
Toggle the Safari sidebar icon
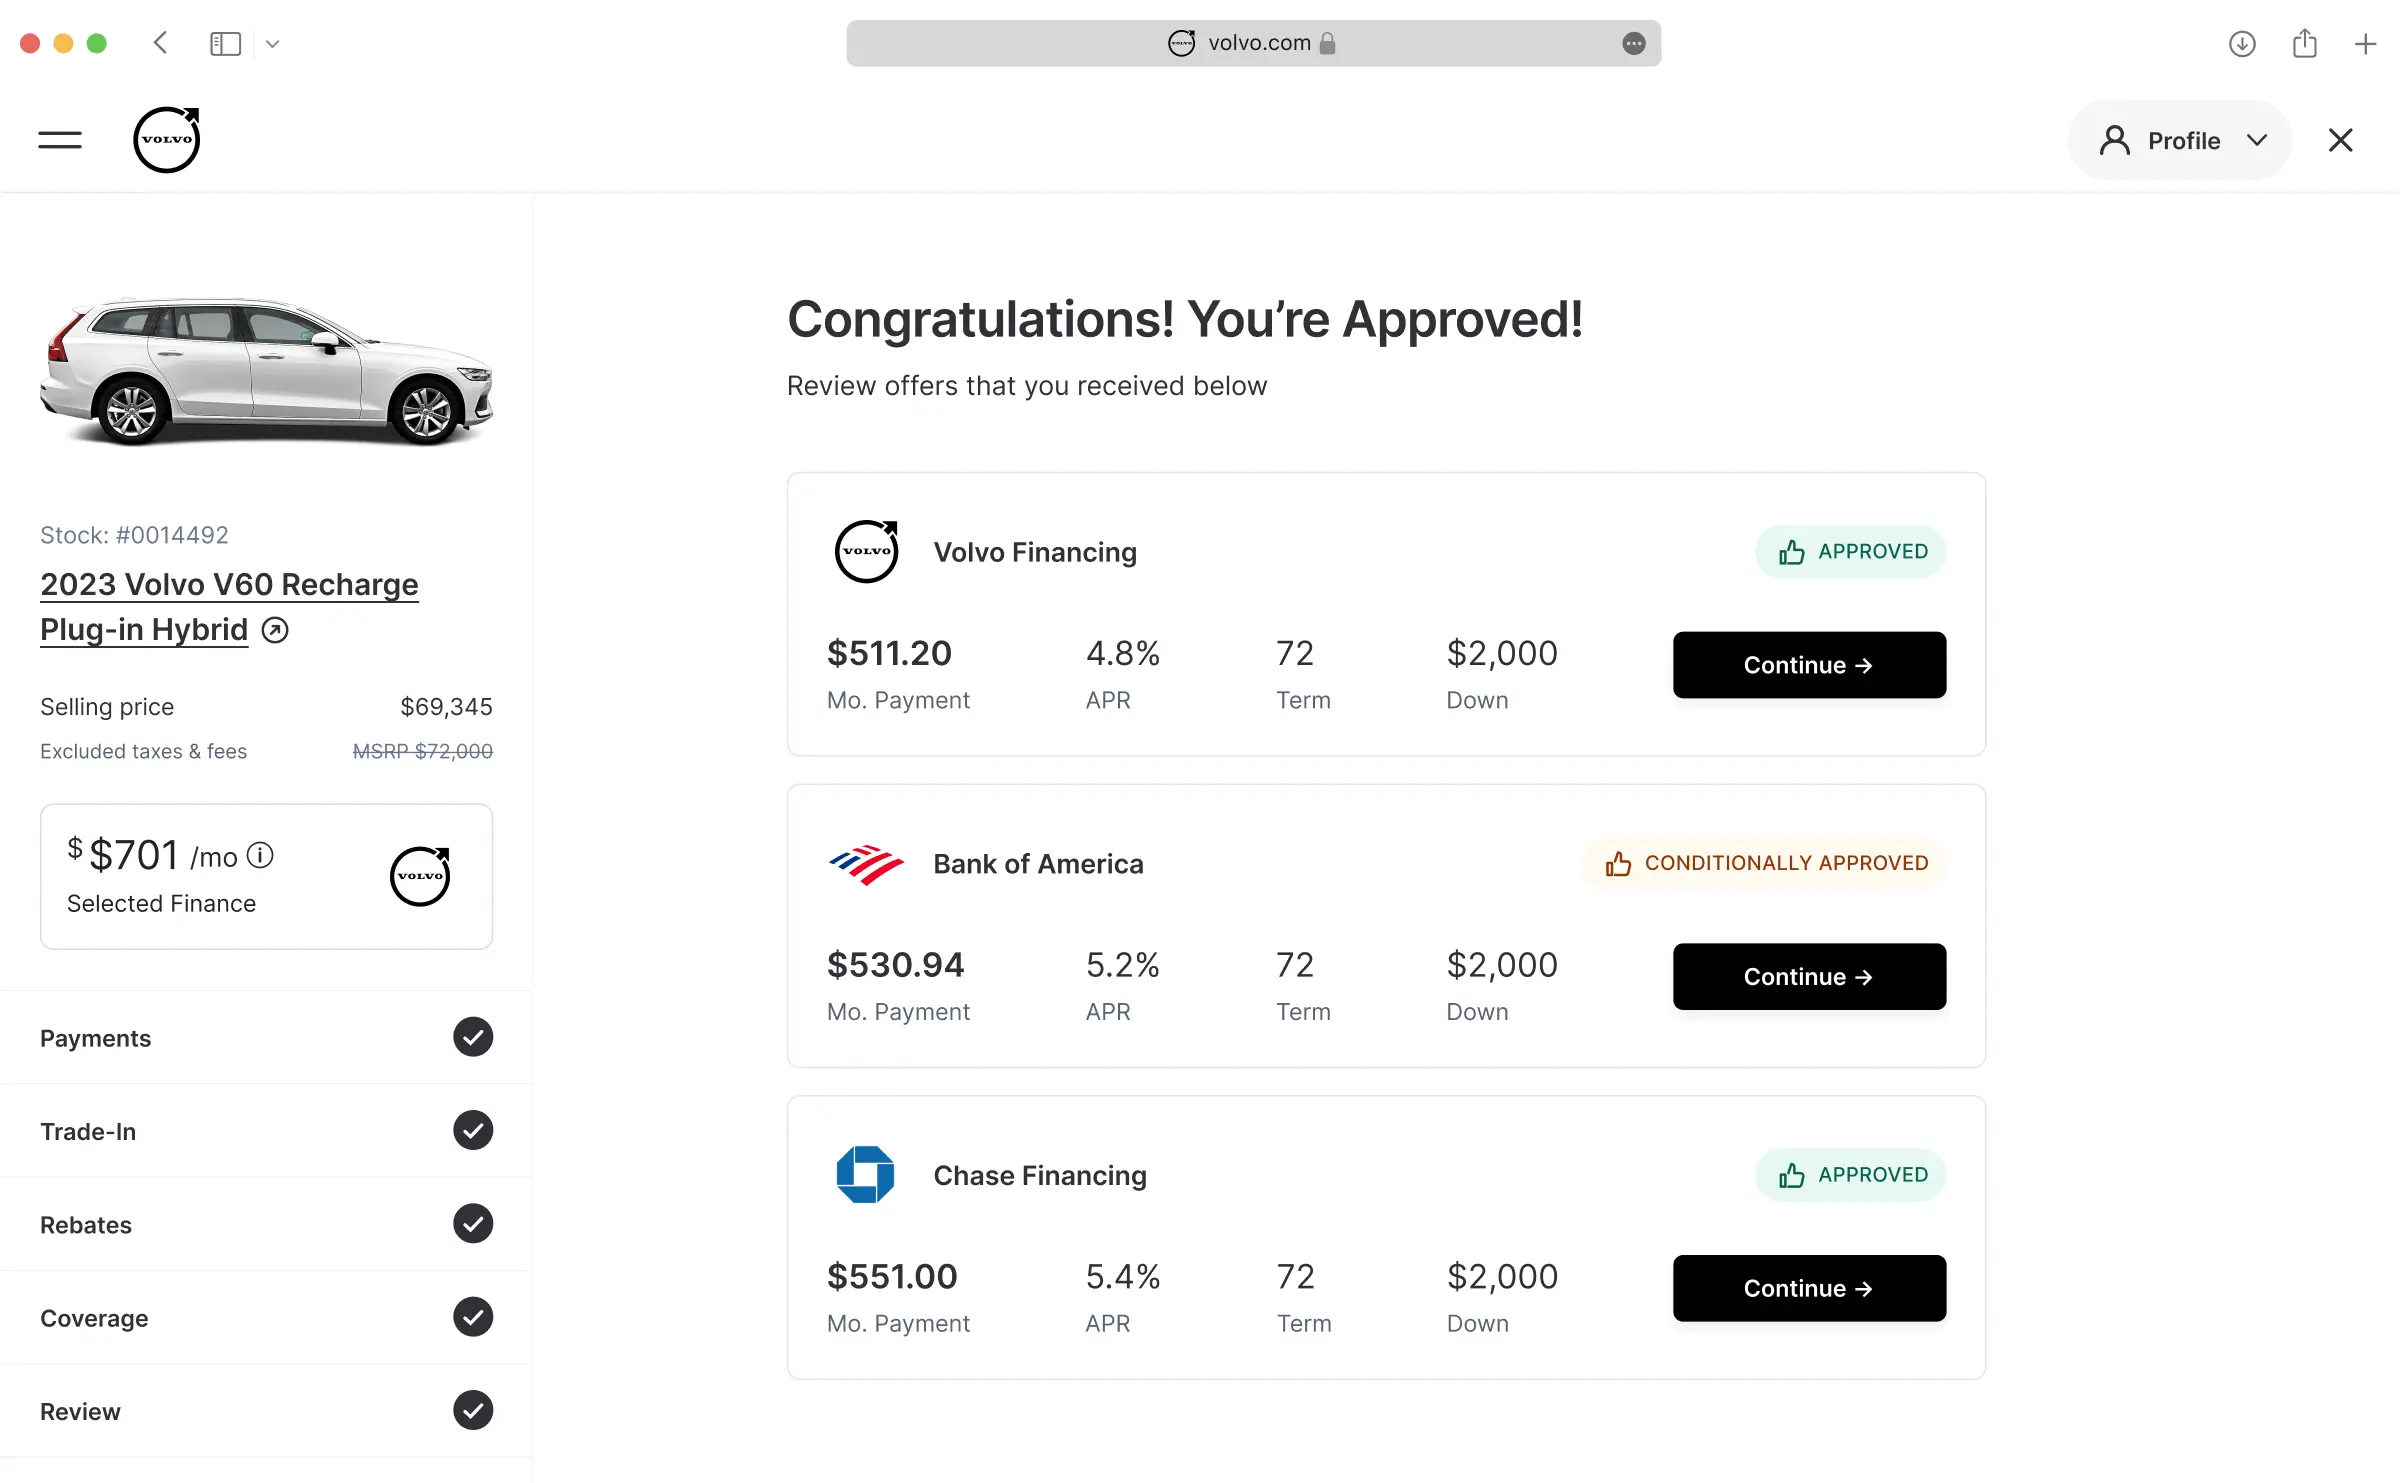pos(225,43)
